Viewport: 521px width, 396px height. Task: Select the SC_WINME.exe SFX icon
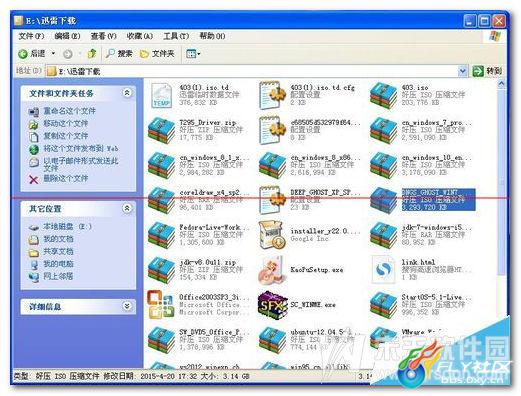coord(272,305)
